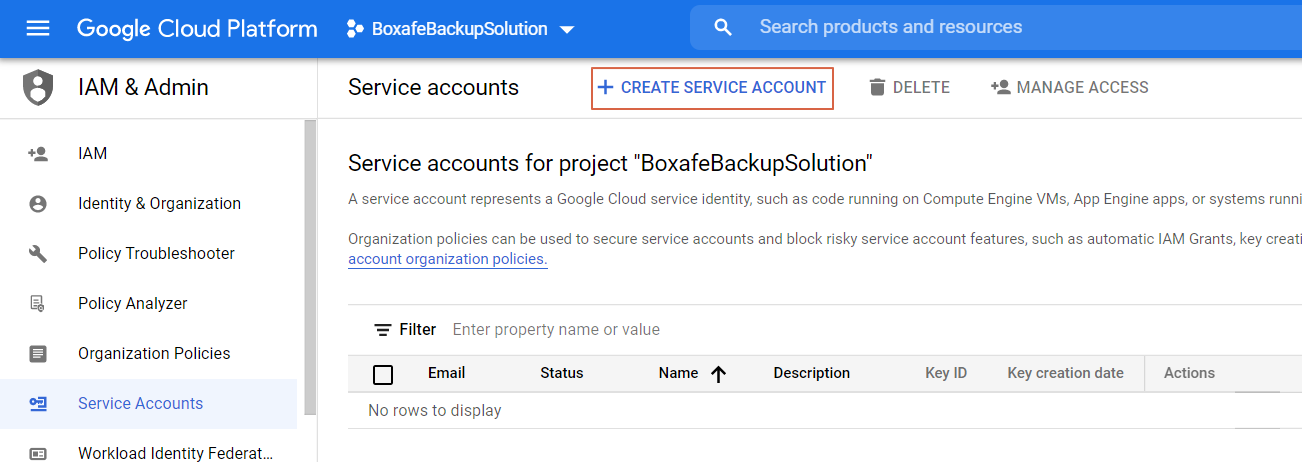The width and height of the screenshot is (1302, 462).
Task: Toggle the select-all checkbox in table header
Action: pyautogui.click(x=383, y=375)
